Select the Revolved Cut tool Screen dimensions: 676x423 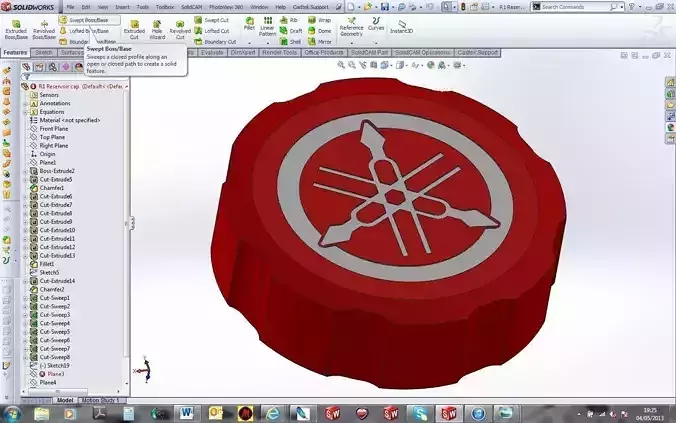pos(180,29)
